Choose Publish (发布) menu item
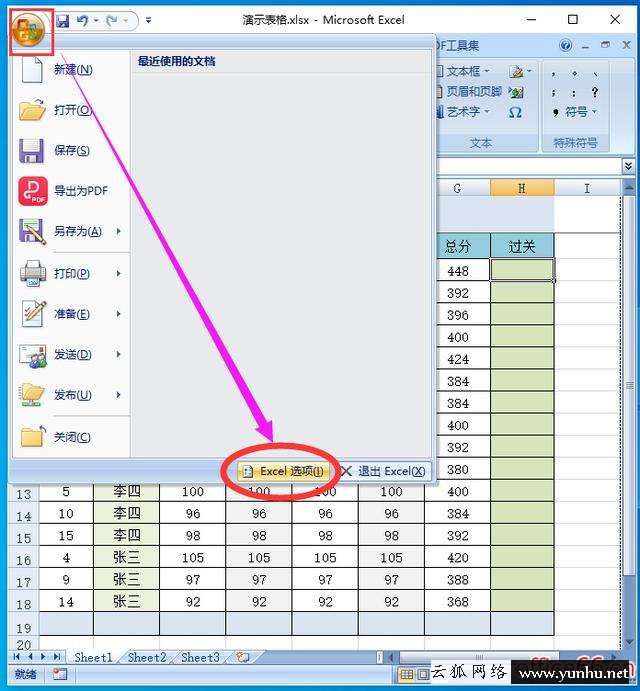 73,395
